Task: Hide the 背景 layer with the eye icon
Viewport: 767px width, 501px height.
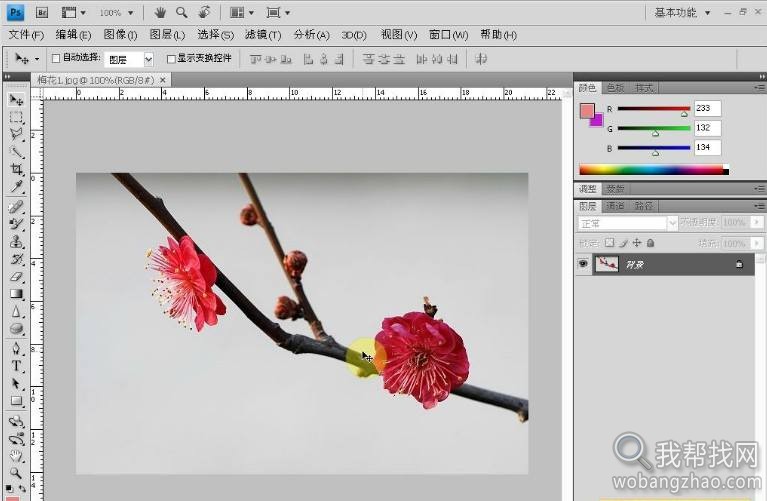Action: 583,264
